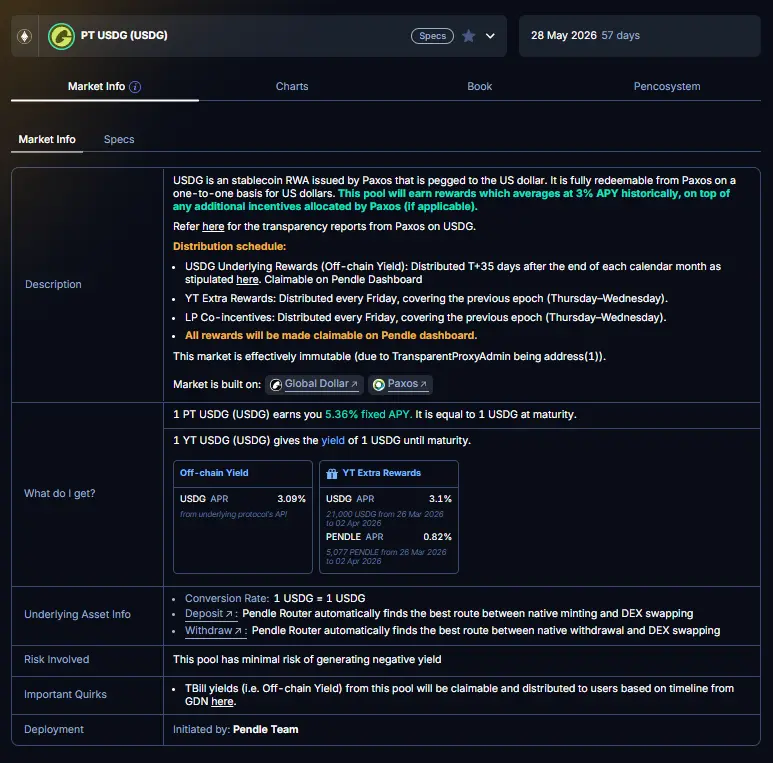Click the '5.36% fixed APY' text
This screenshot has width=773, height=763.
[x=368, y=415]
